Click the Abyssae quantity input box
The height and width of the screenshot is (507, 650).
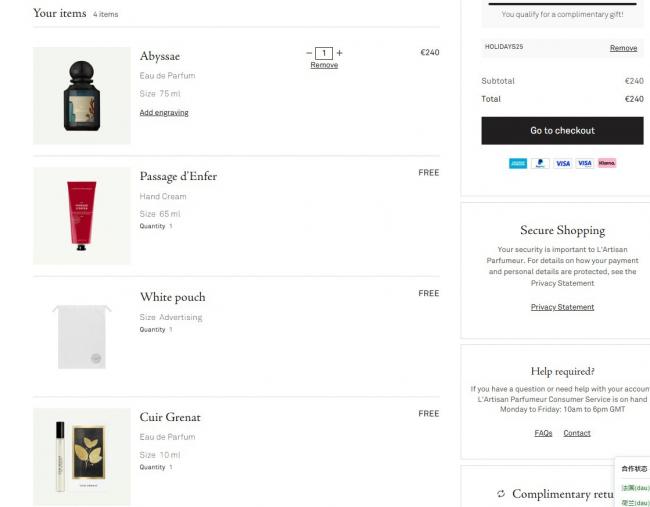(x=324, y=53)
